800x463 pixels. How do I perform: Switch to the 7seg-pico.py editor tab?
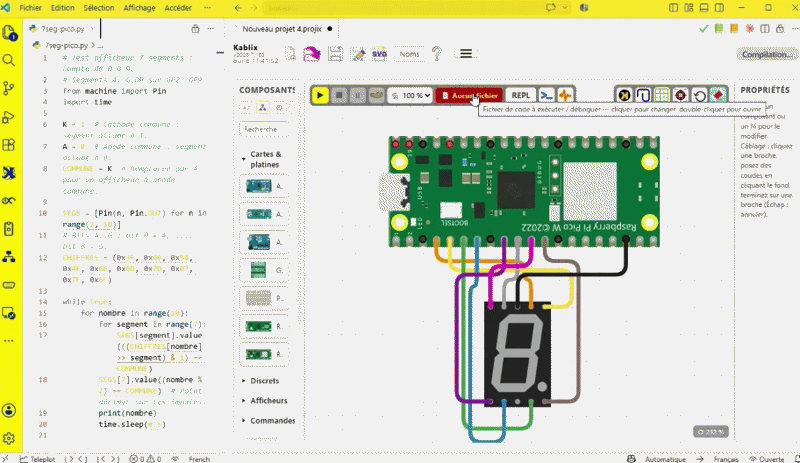point(62,29)
